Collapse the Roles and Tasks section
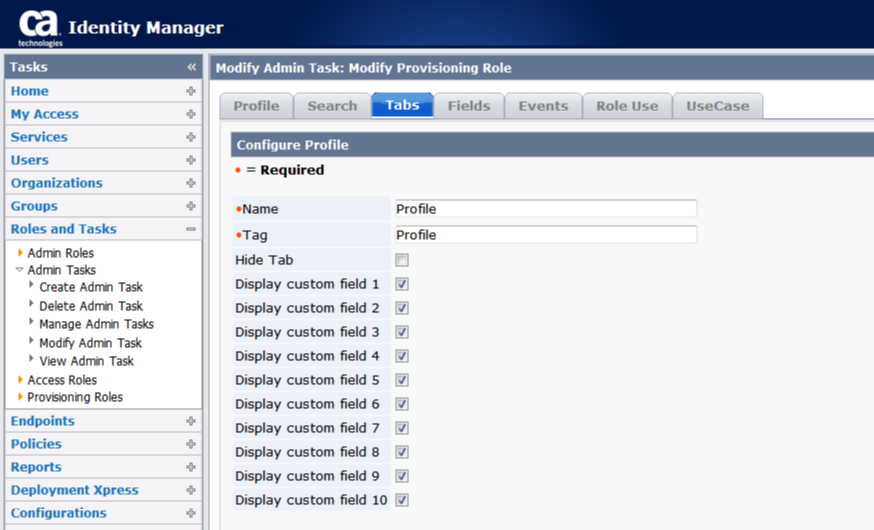Viewport: 874px width, 530px height. tap(191, 228)
